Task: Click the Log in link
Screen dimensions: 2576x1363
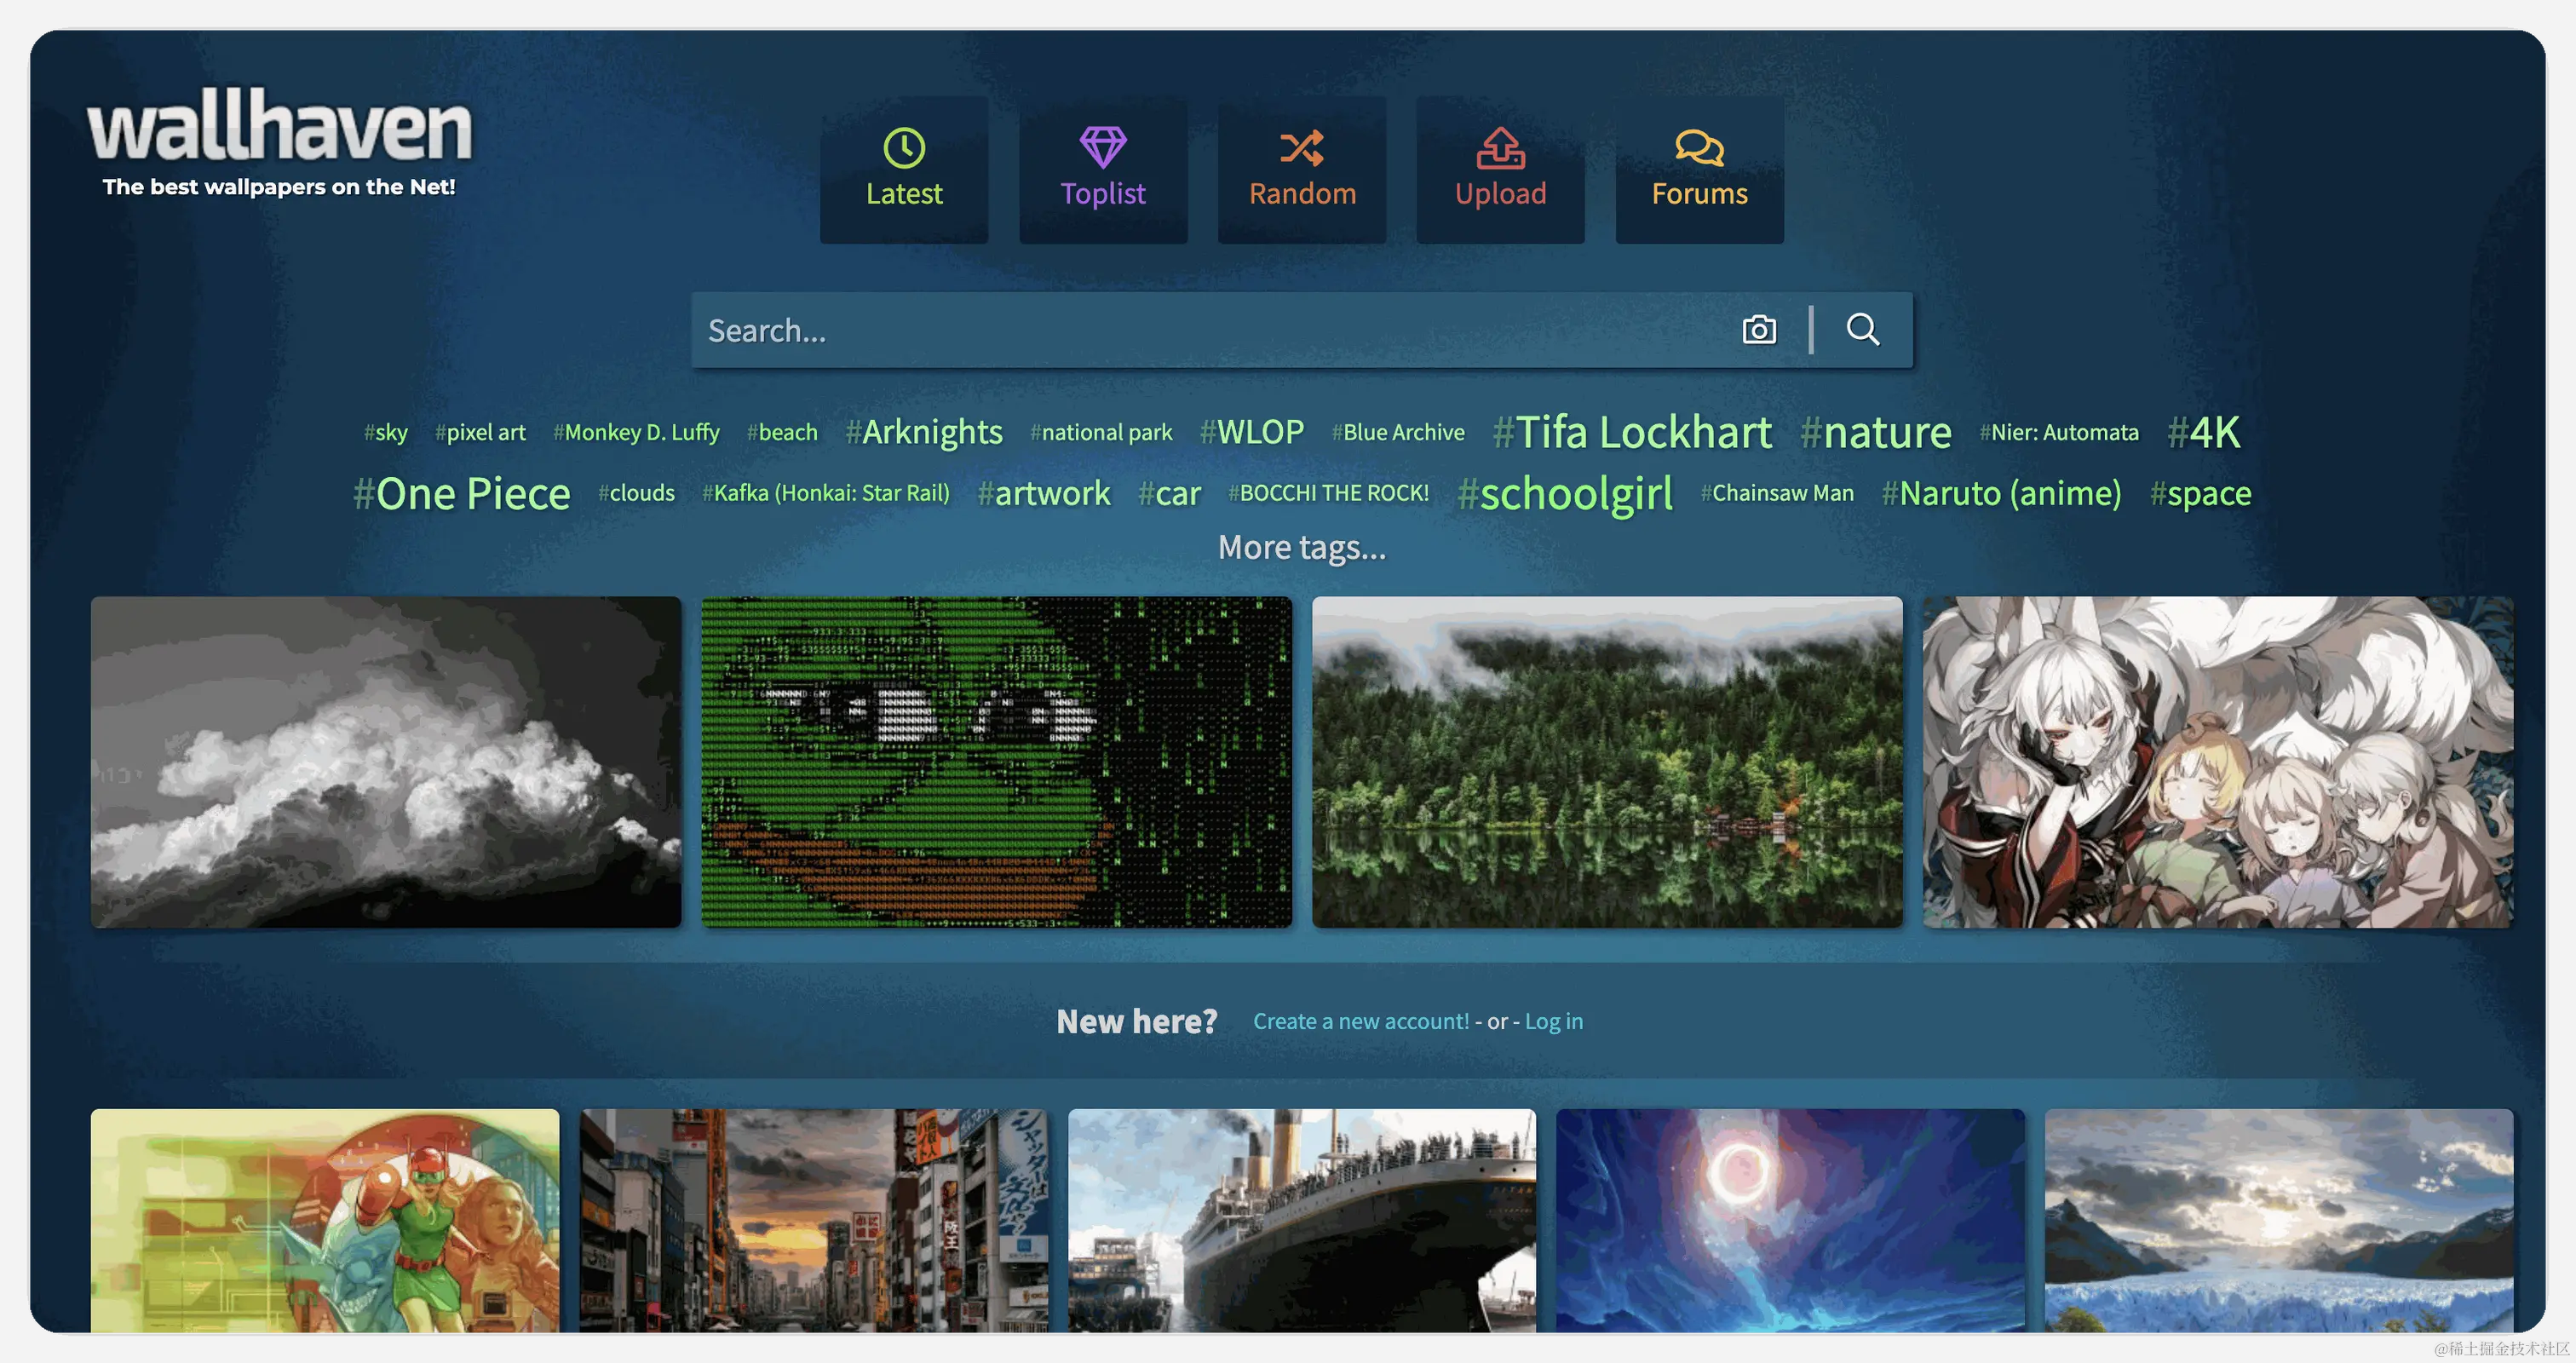Action: point(1553,1021)
